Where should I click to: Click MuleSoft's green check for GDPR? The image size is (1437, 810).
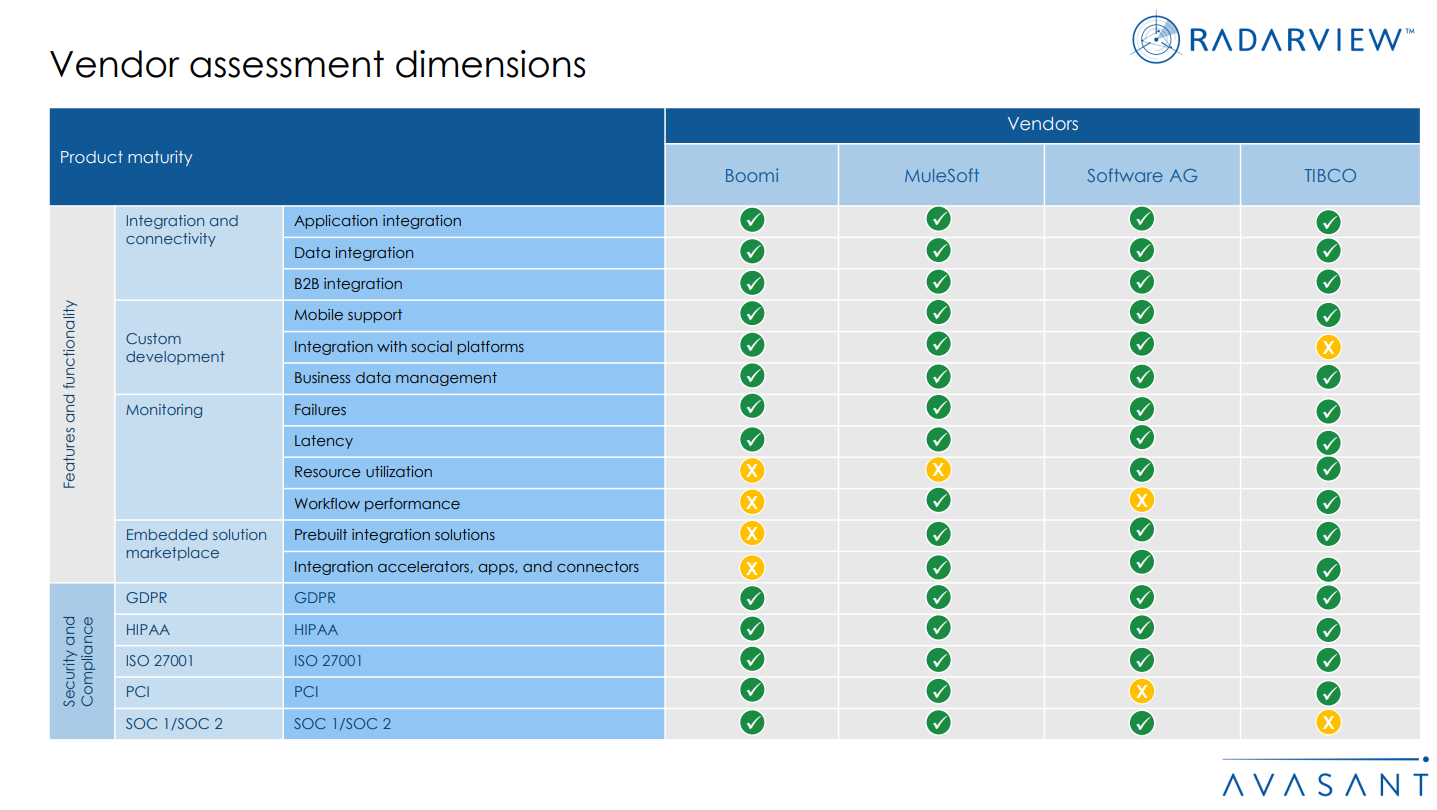pyautogui.click(x=938, y=598)
